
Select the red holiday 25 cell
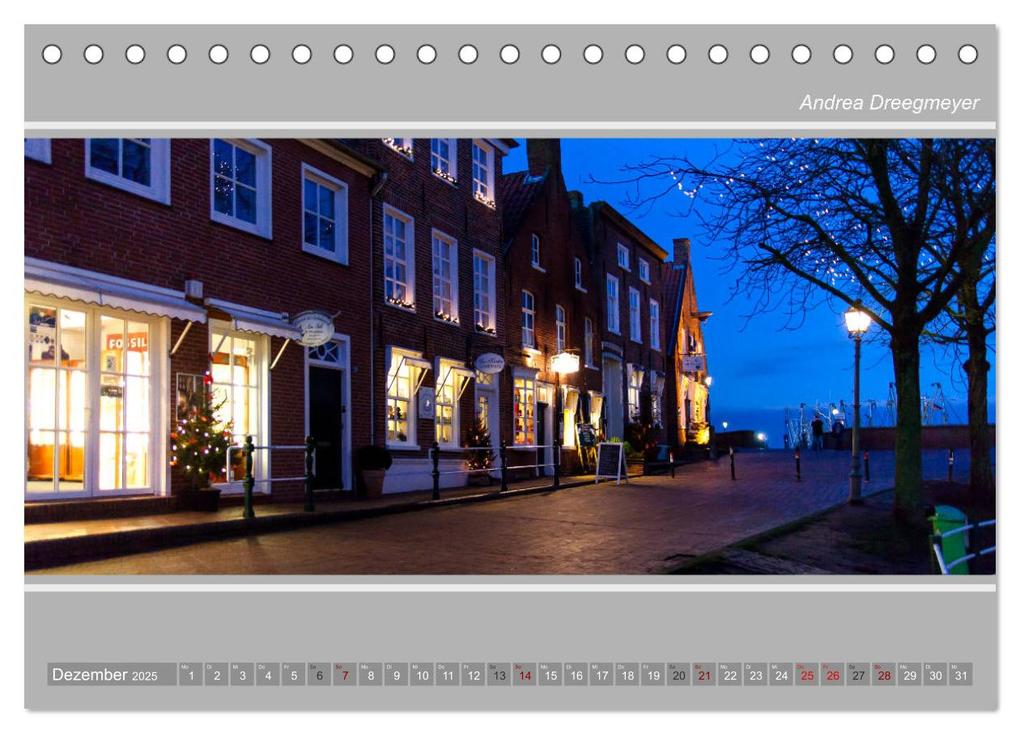[807, 674]
